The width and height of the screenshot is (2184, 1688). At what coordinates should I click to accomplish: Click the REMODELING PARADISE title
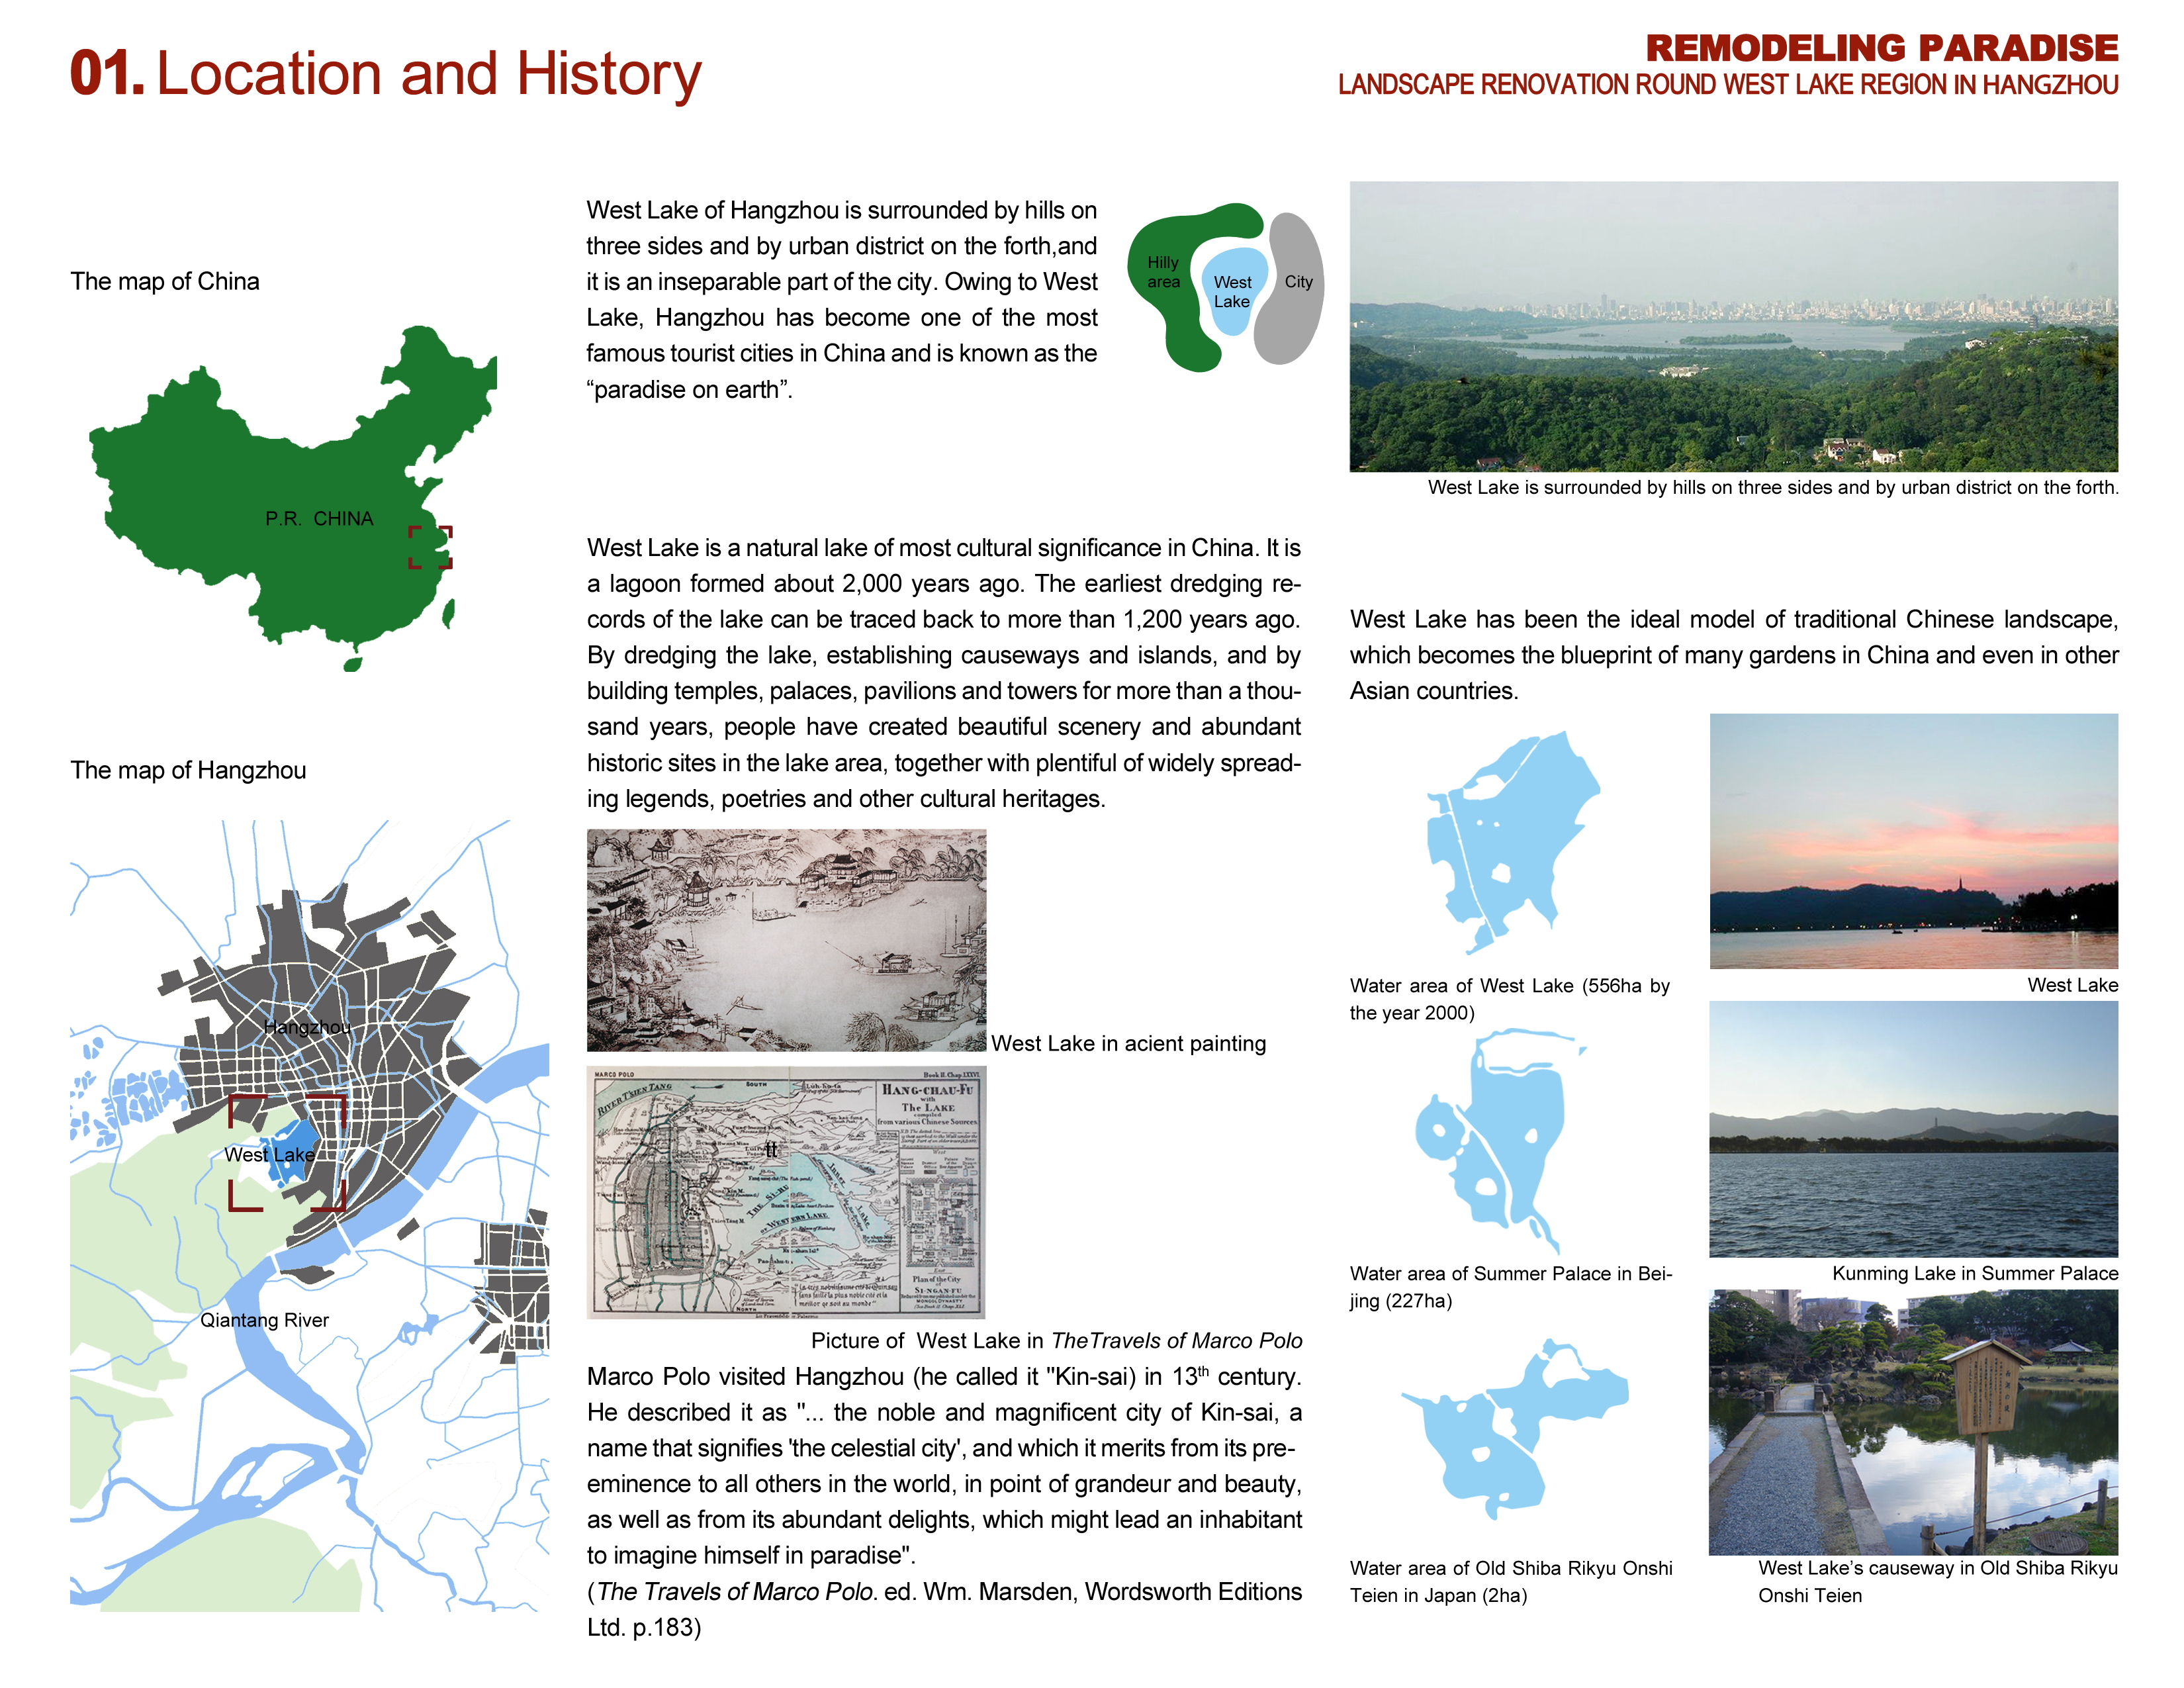point(1882,48)
